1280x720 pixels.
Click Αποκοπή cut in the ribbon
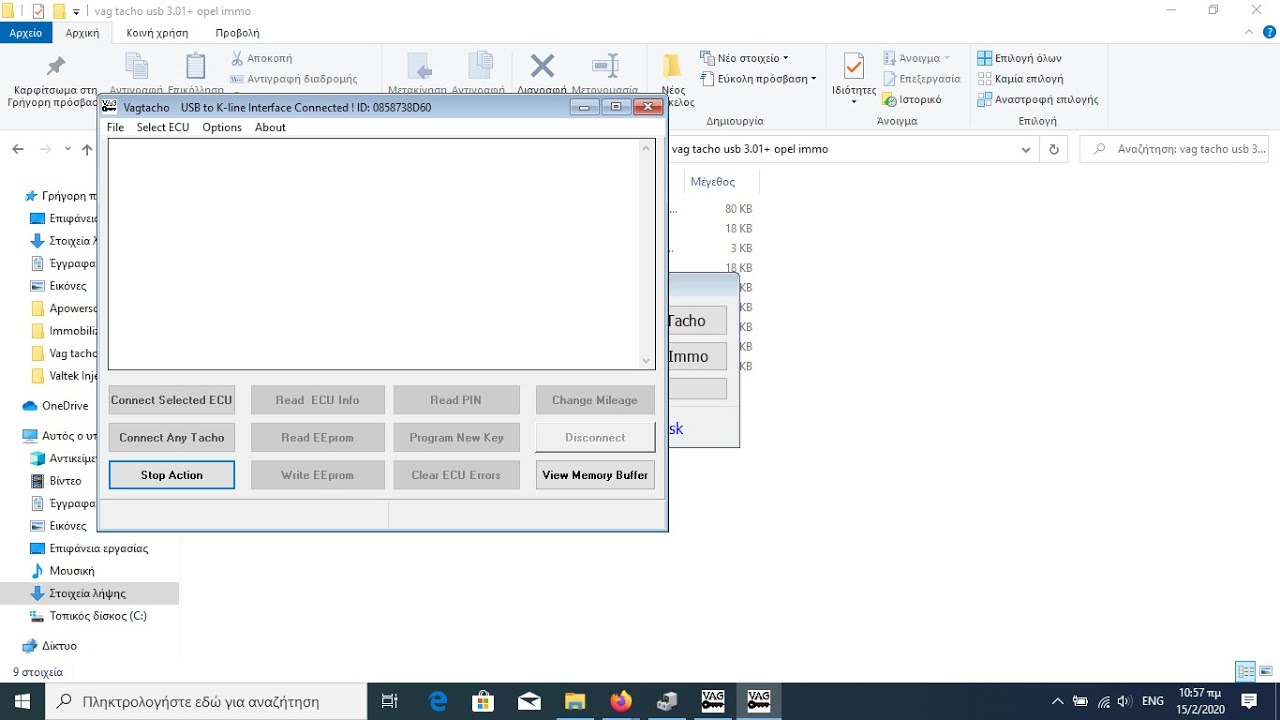[x=261, y=58]
